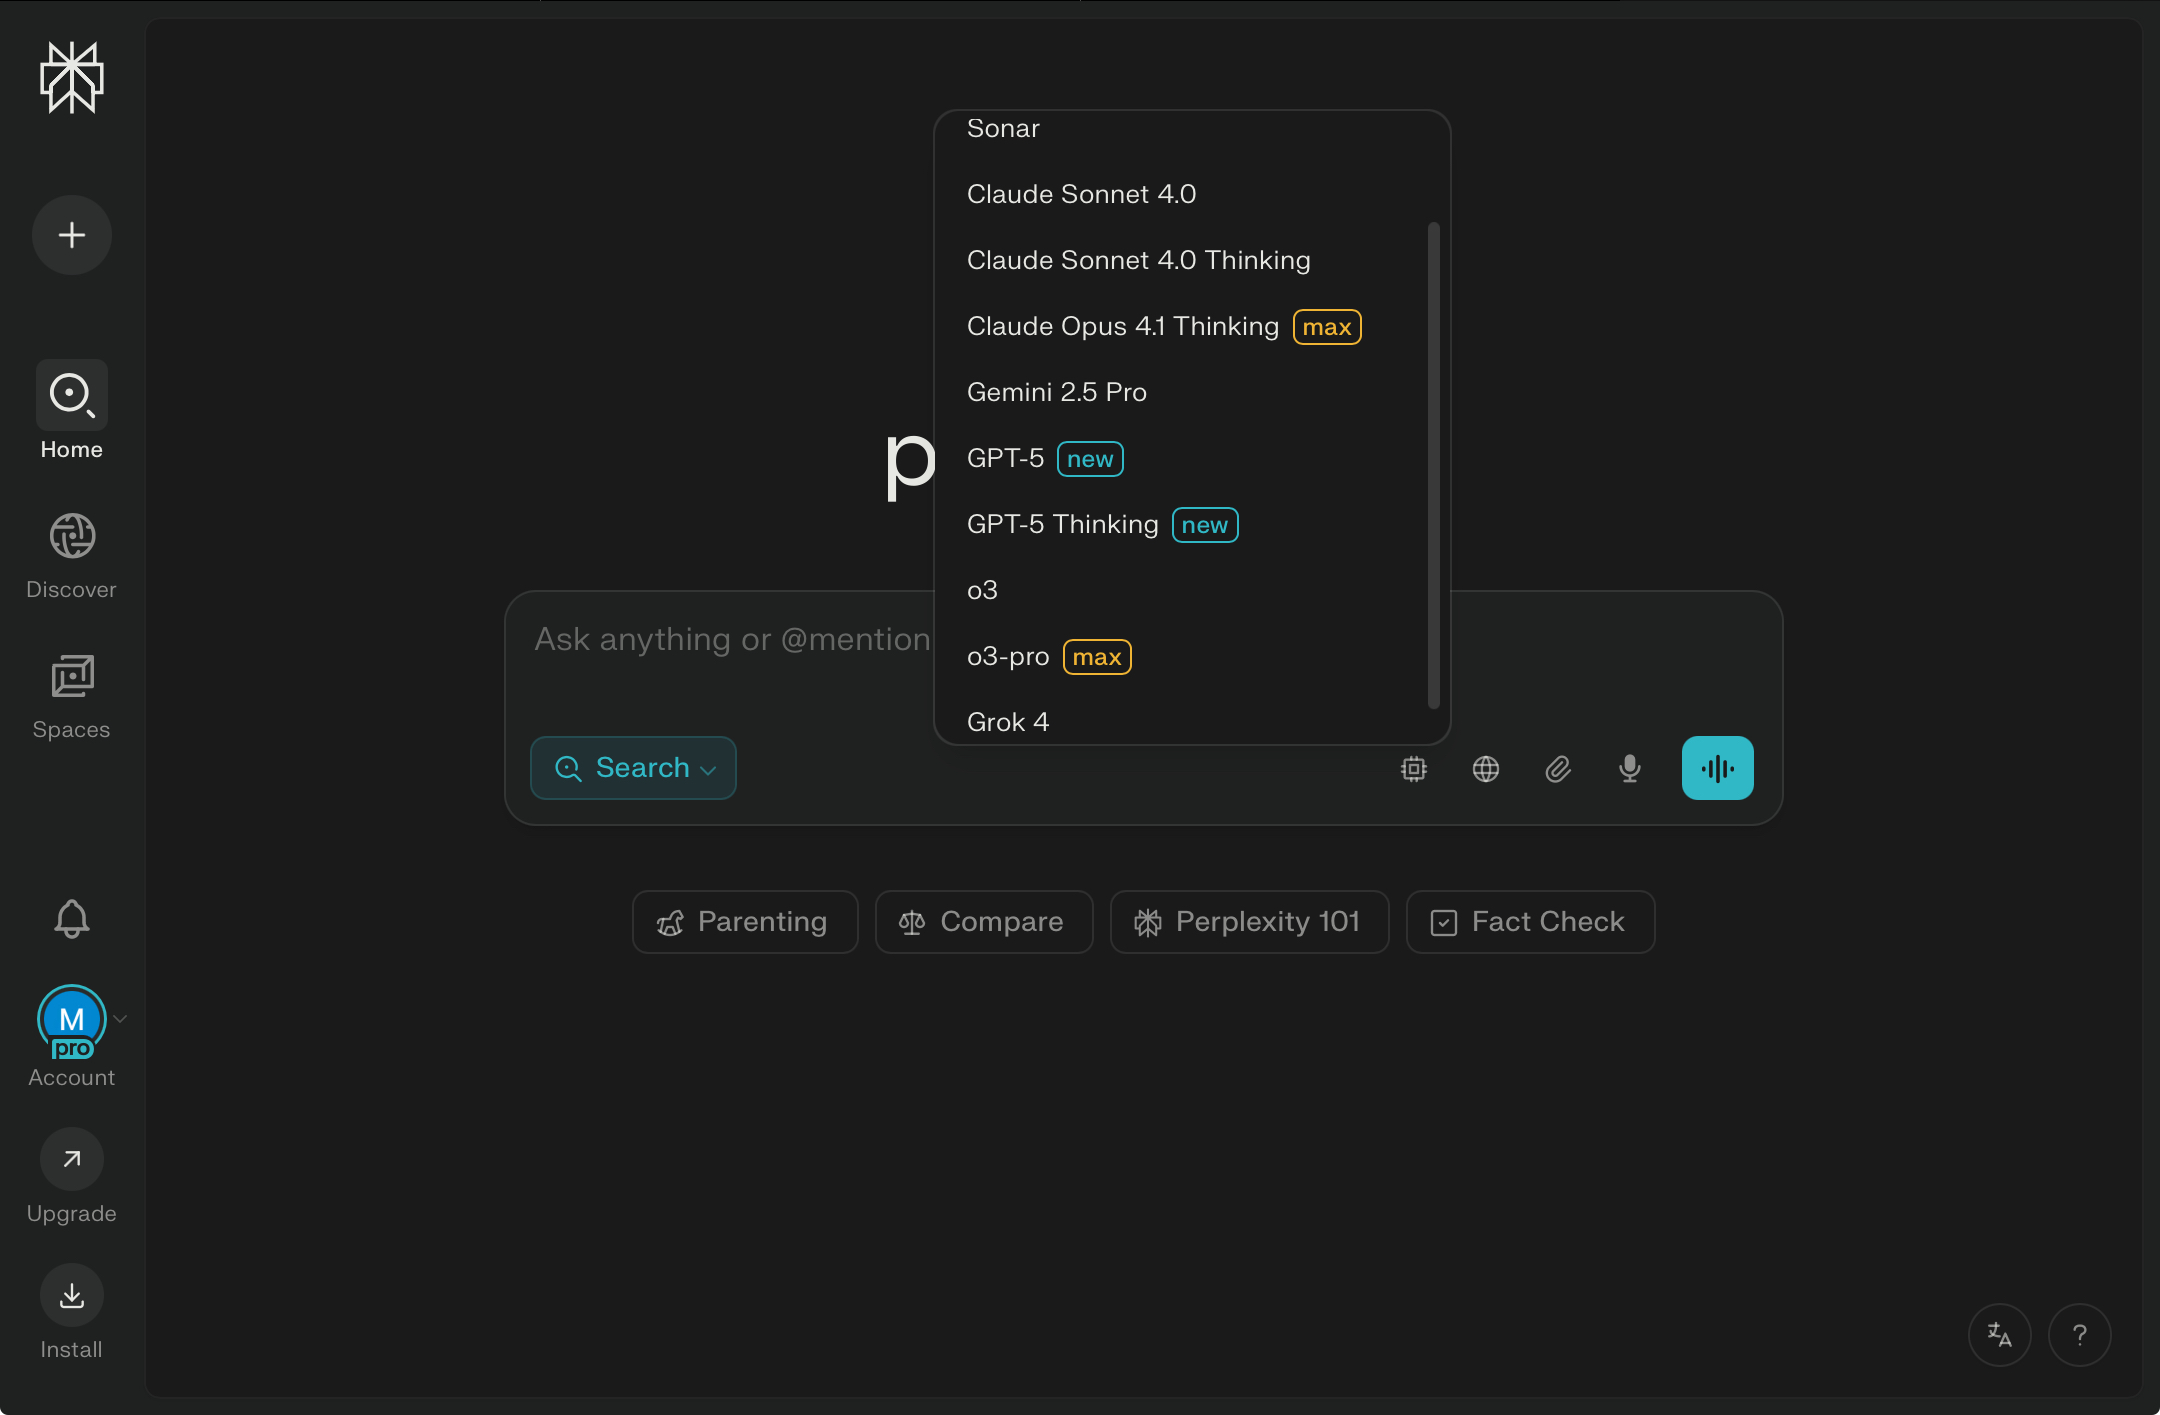View notifications bell icon

point(72,918)
